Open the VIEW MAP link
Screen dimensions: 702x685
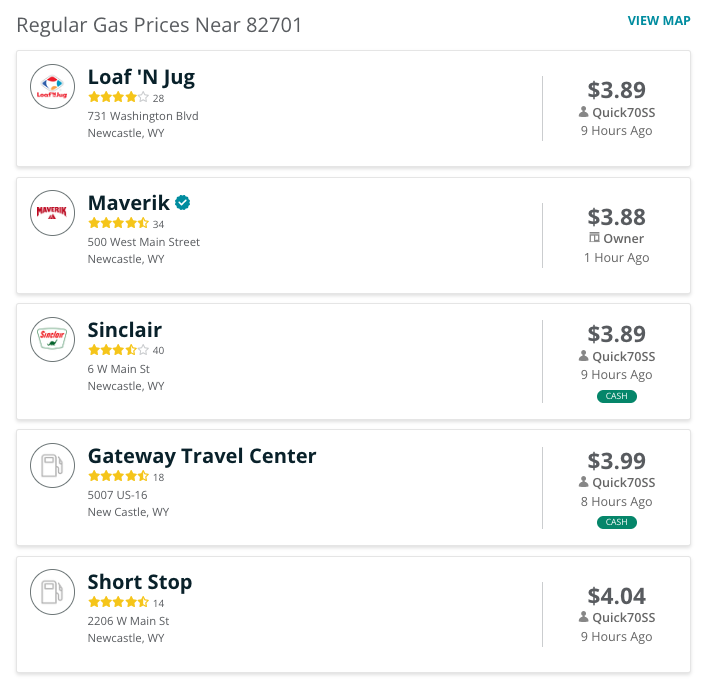[659, 21]
